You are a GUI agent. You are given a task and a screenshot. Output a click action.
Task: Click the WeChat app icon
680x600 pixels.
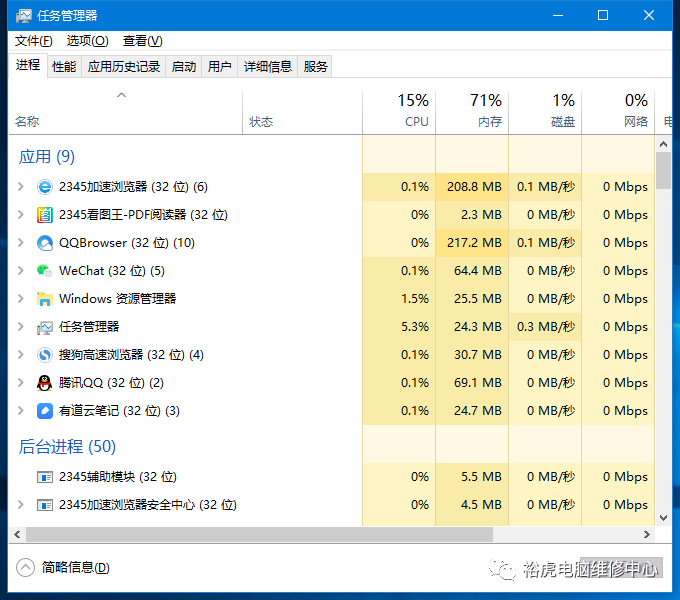[45, 271]
